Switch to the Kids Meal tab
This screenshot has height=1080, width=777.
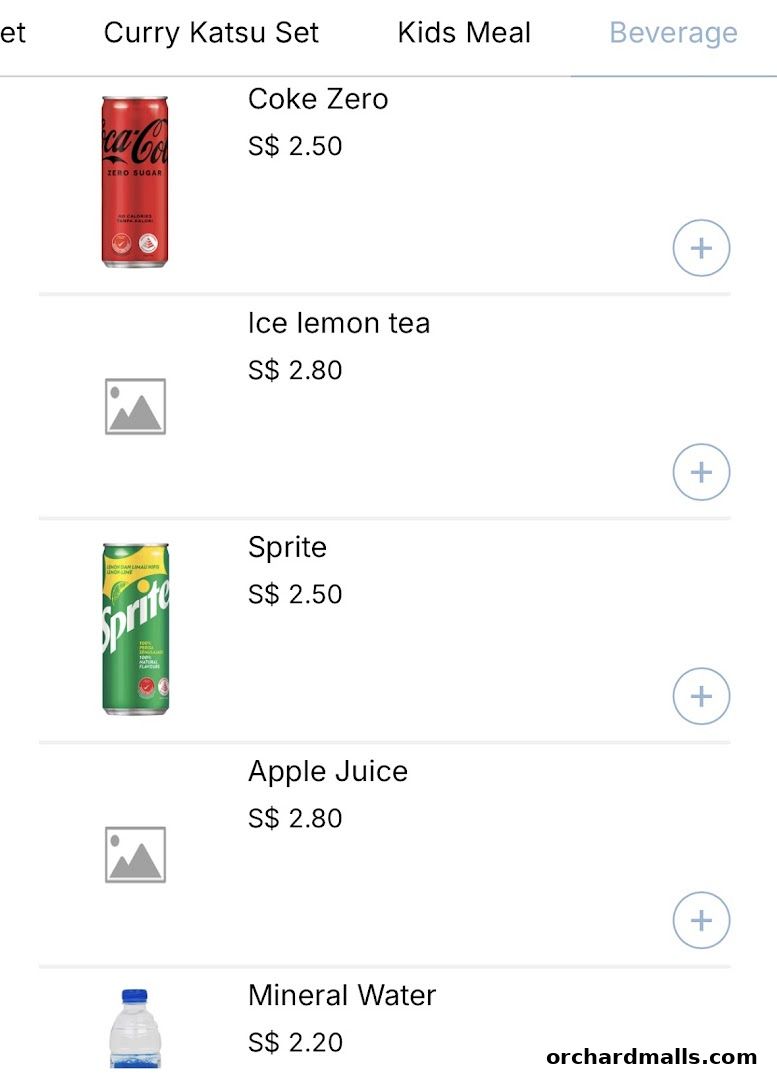pos(464,33)
